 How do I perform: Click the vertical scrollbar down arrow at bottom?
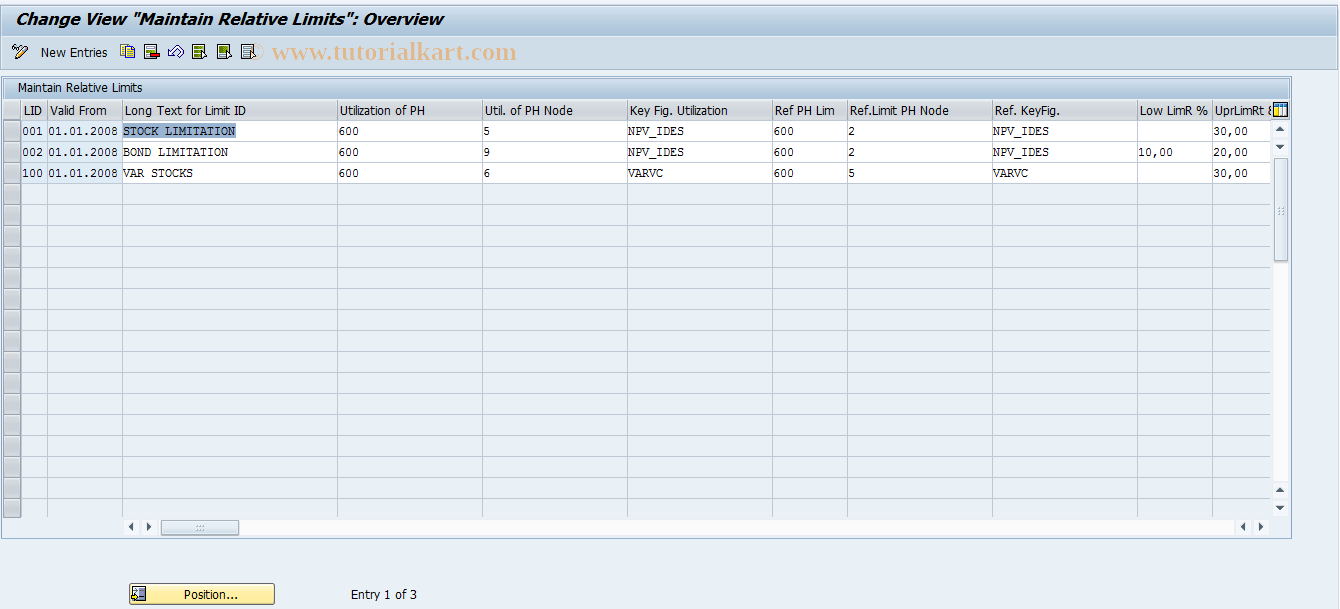[1280, 509]
